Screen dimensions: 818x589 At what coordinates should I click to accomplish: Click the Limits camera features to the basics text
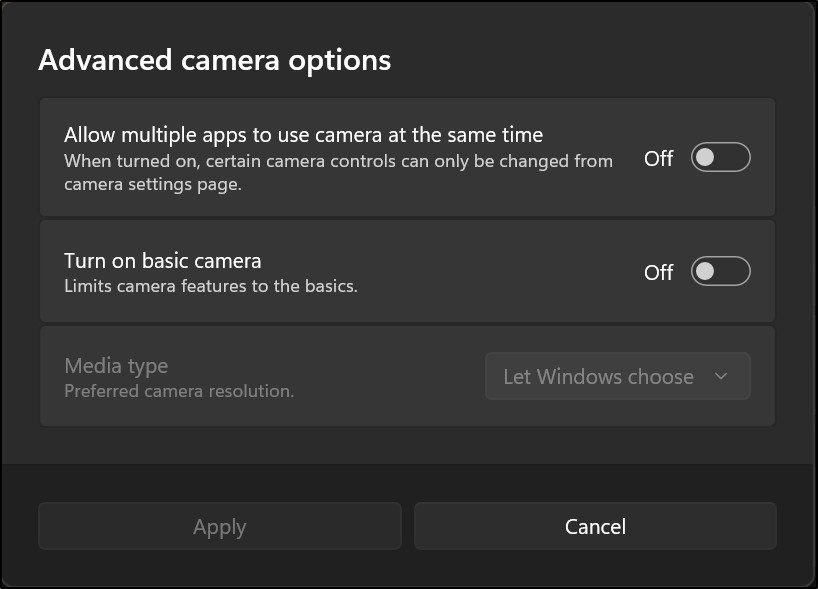pyautogui.click(x=211, y=286)
